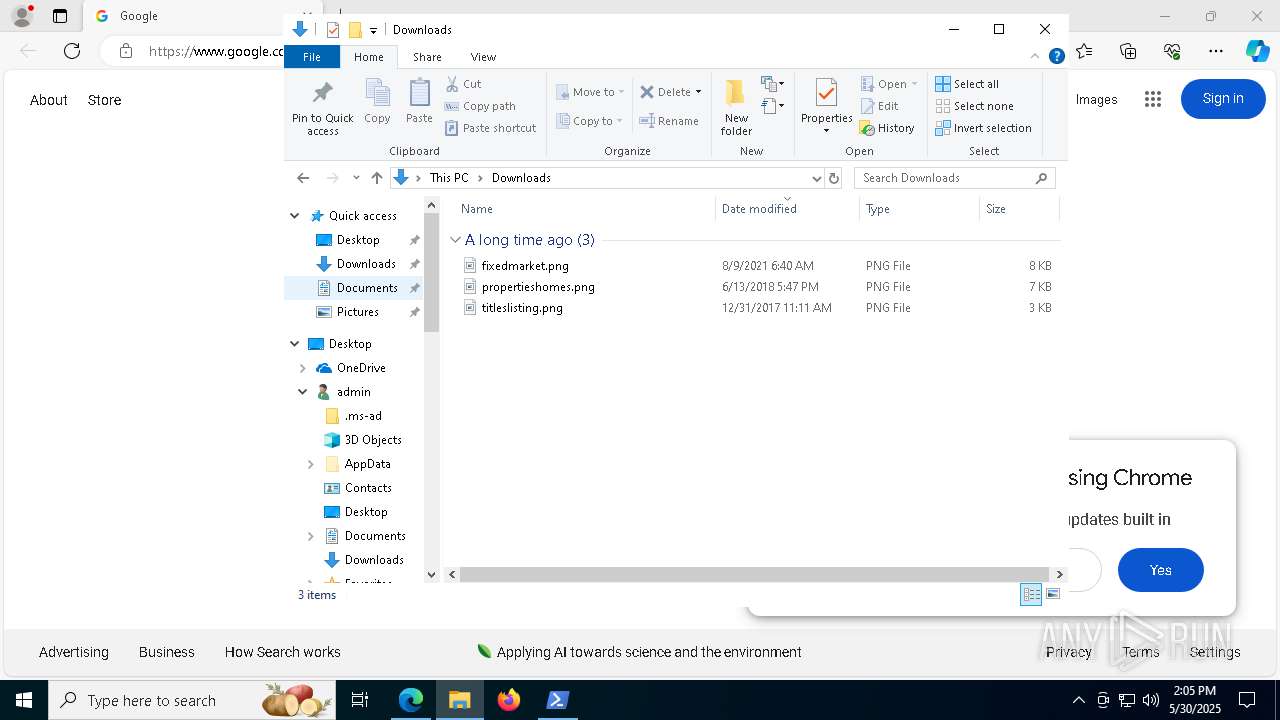Switch to the View ribbon tab
1280x720 pixels.
pos(483,57)
